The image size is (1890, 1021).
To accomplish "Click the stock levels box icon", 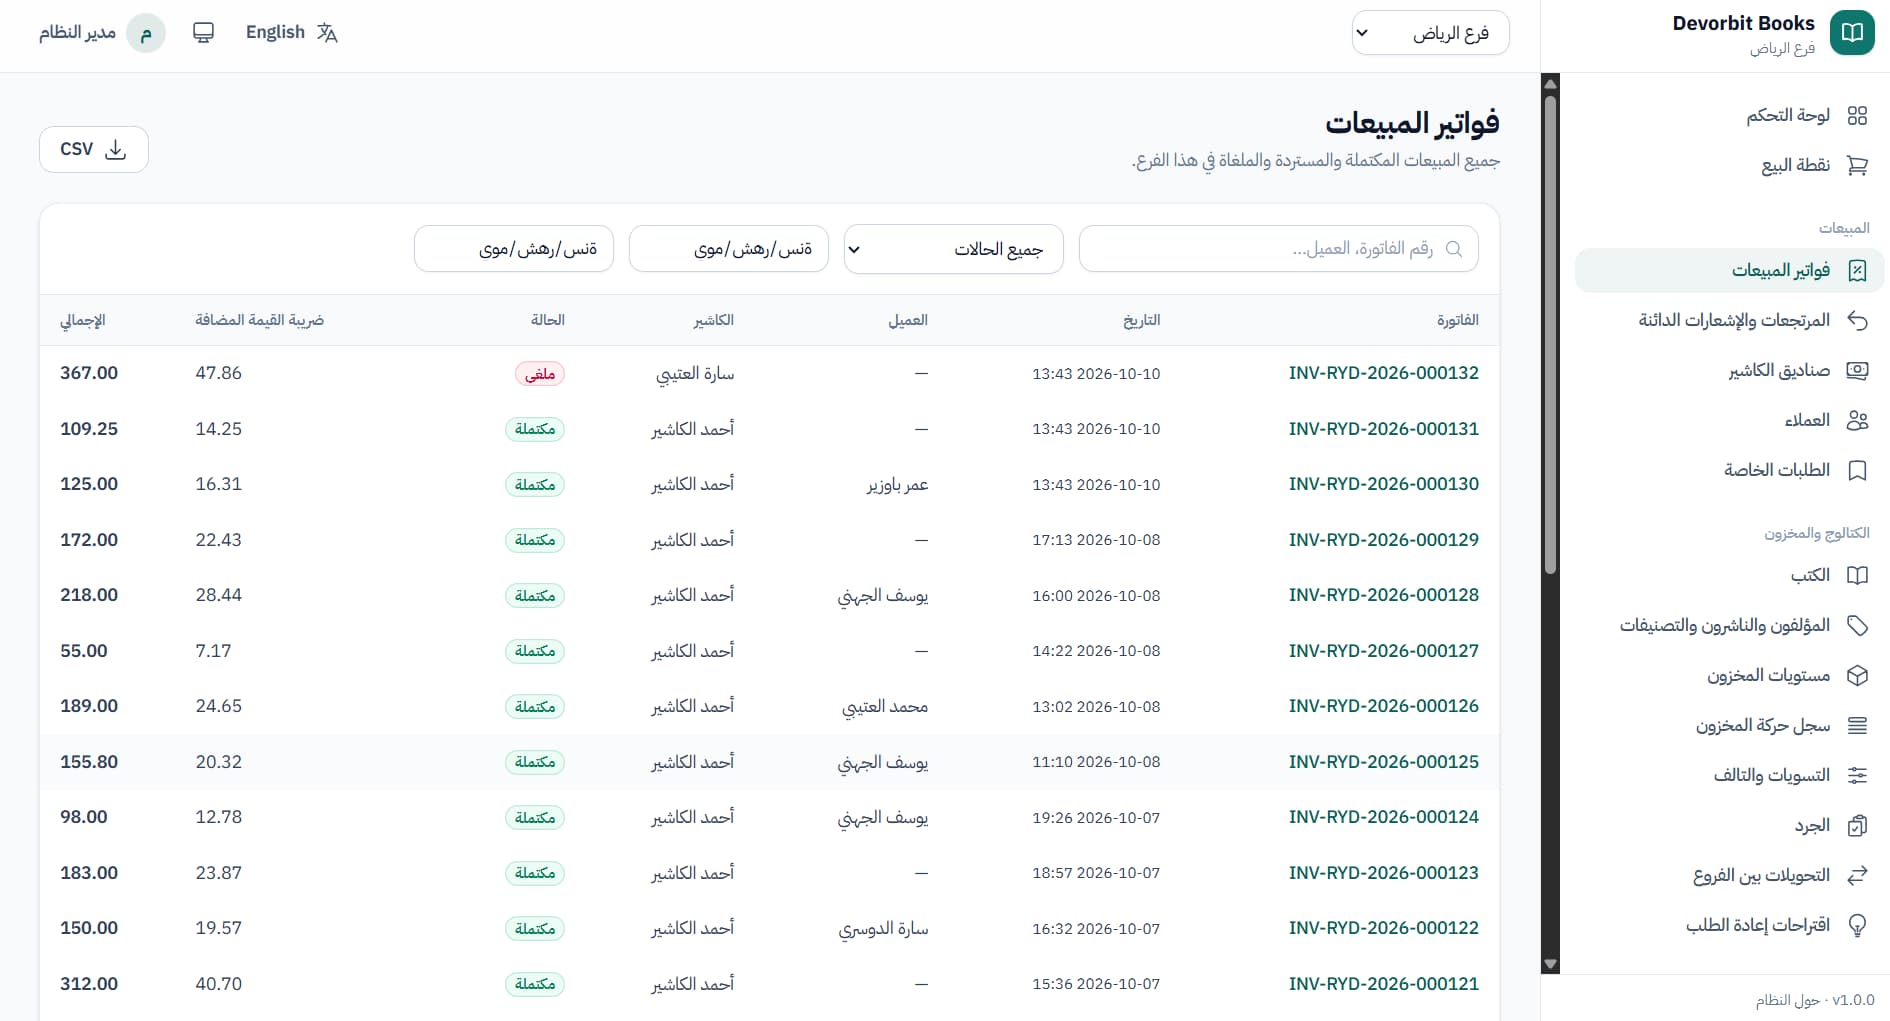I will pos(1857,676).
